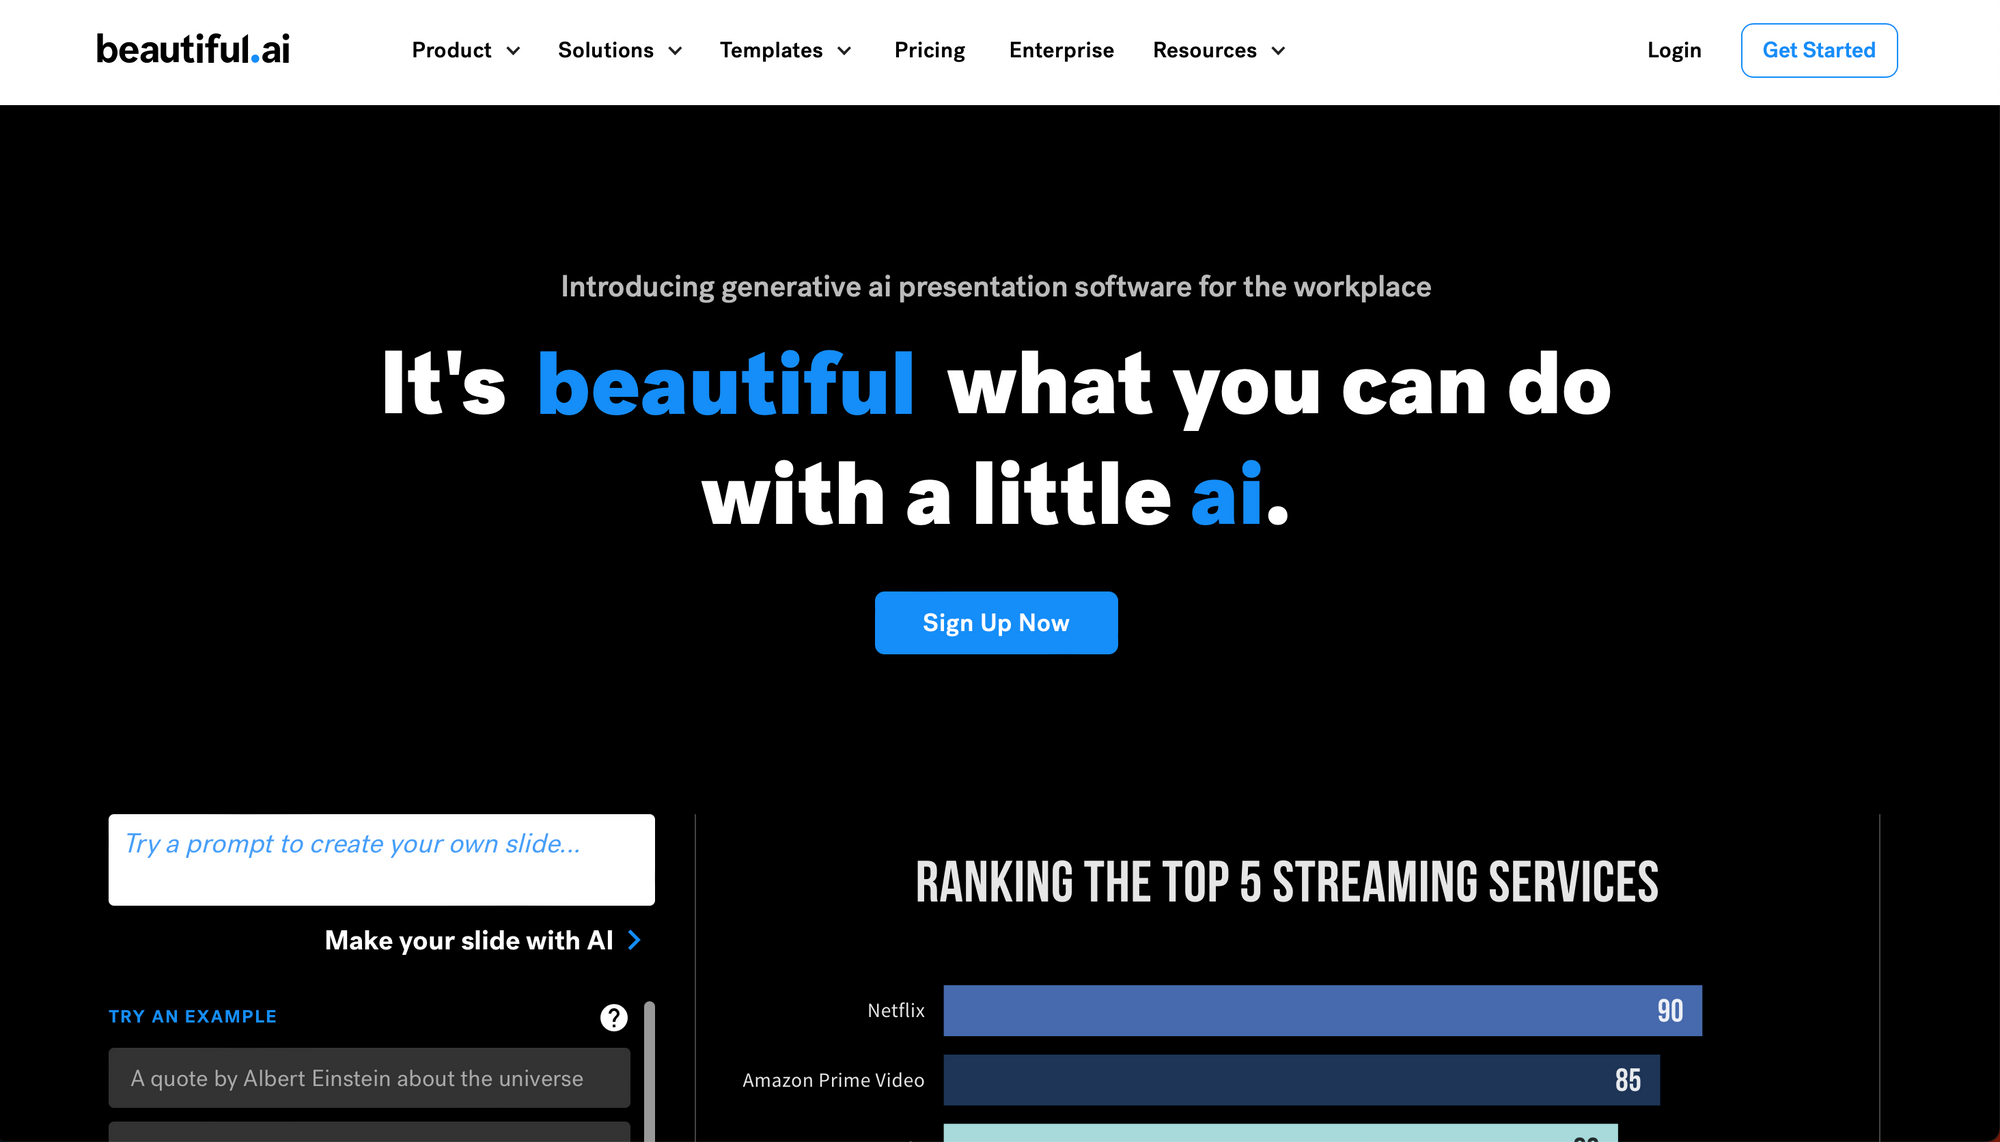Open the Pricing page
Image resolution: width=2000 pixels, height=1142 pixels.
tap(929, 50)
